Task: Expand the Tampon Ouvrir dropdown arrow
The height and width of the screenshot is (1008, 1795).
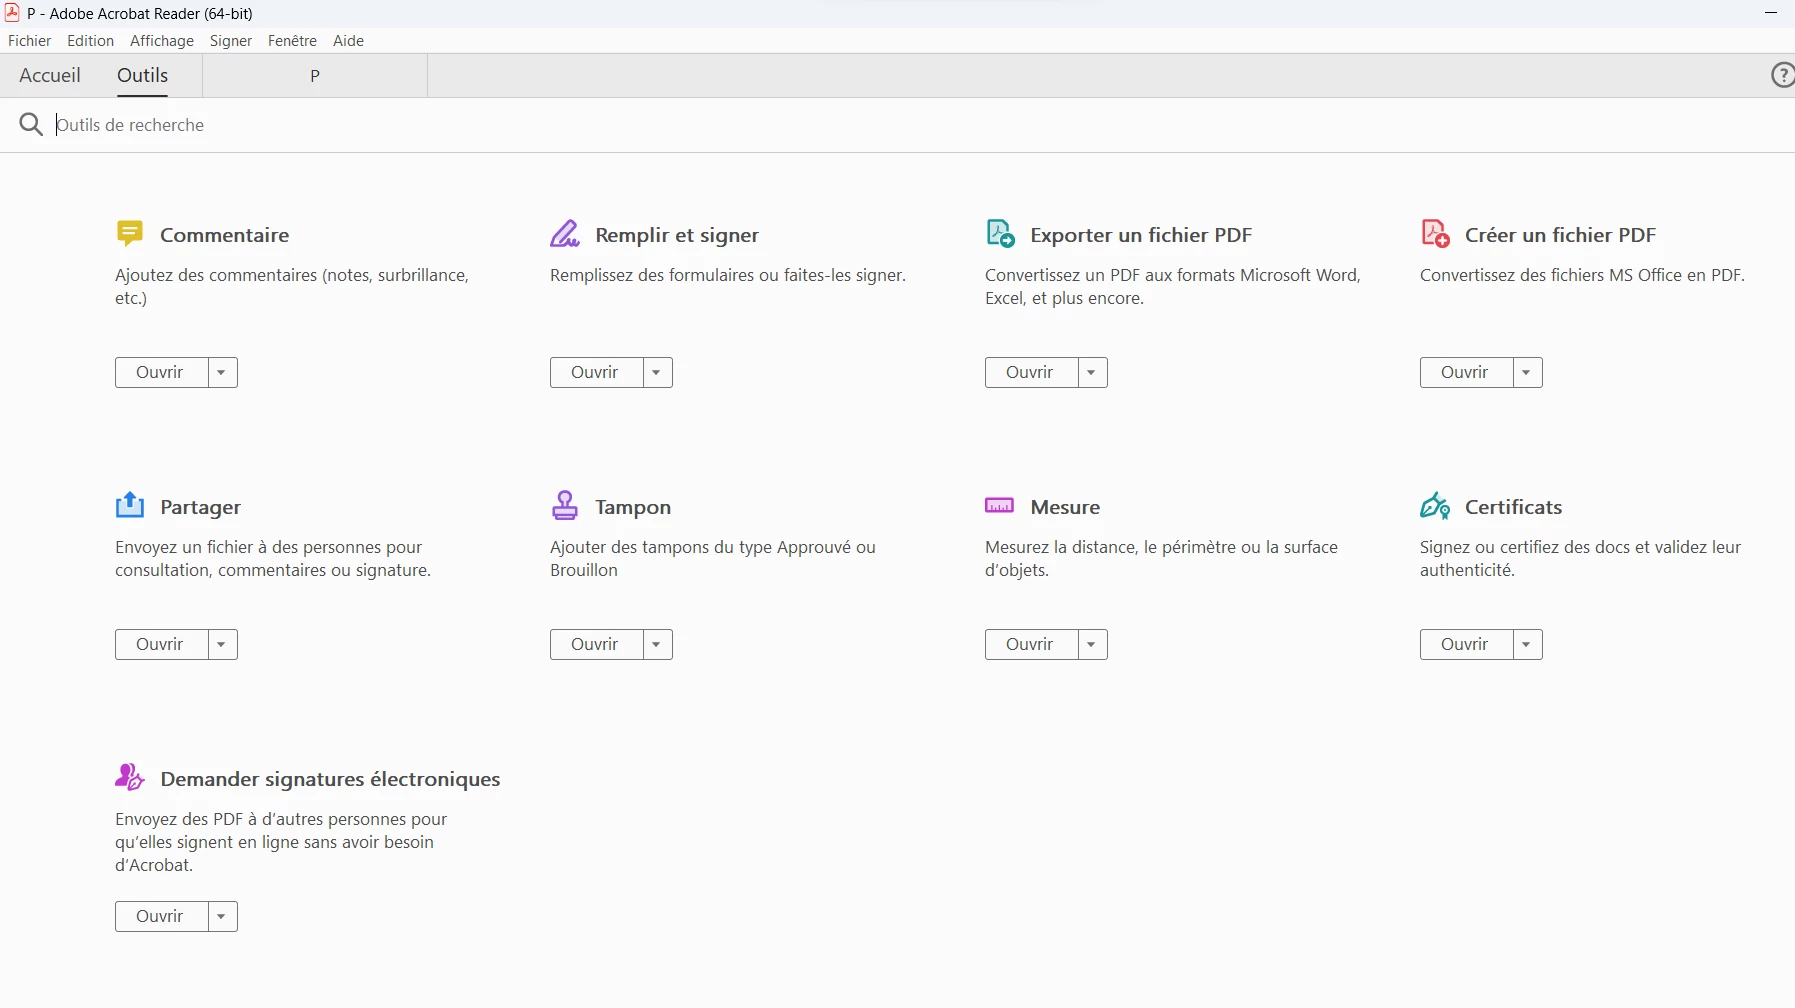Action: pyautogui.click(x=657, y=644)
